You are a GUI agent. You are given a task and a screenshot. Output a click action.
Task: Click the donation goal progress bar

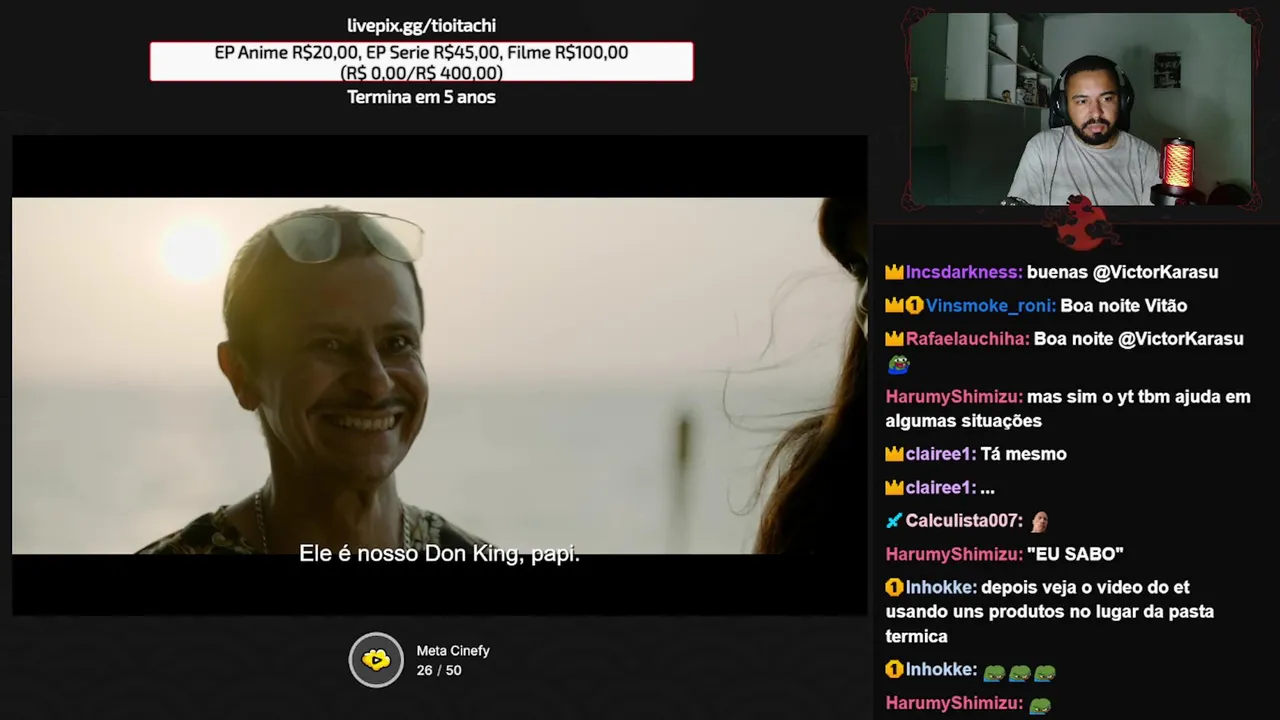pos(421,62)
